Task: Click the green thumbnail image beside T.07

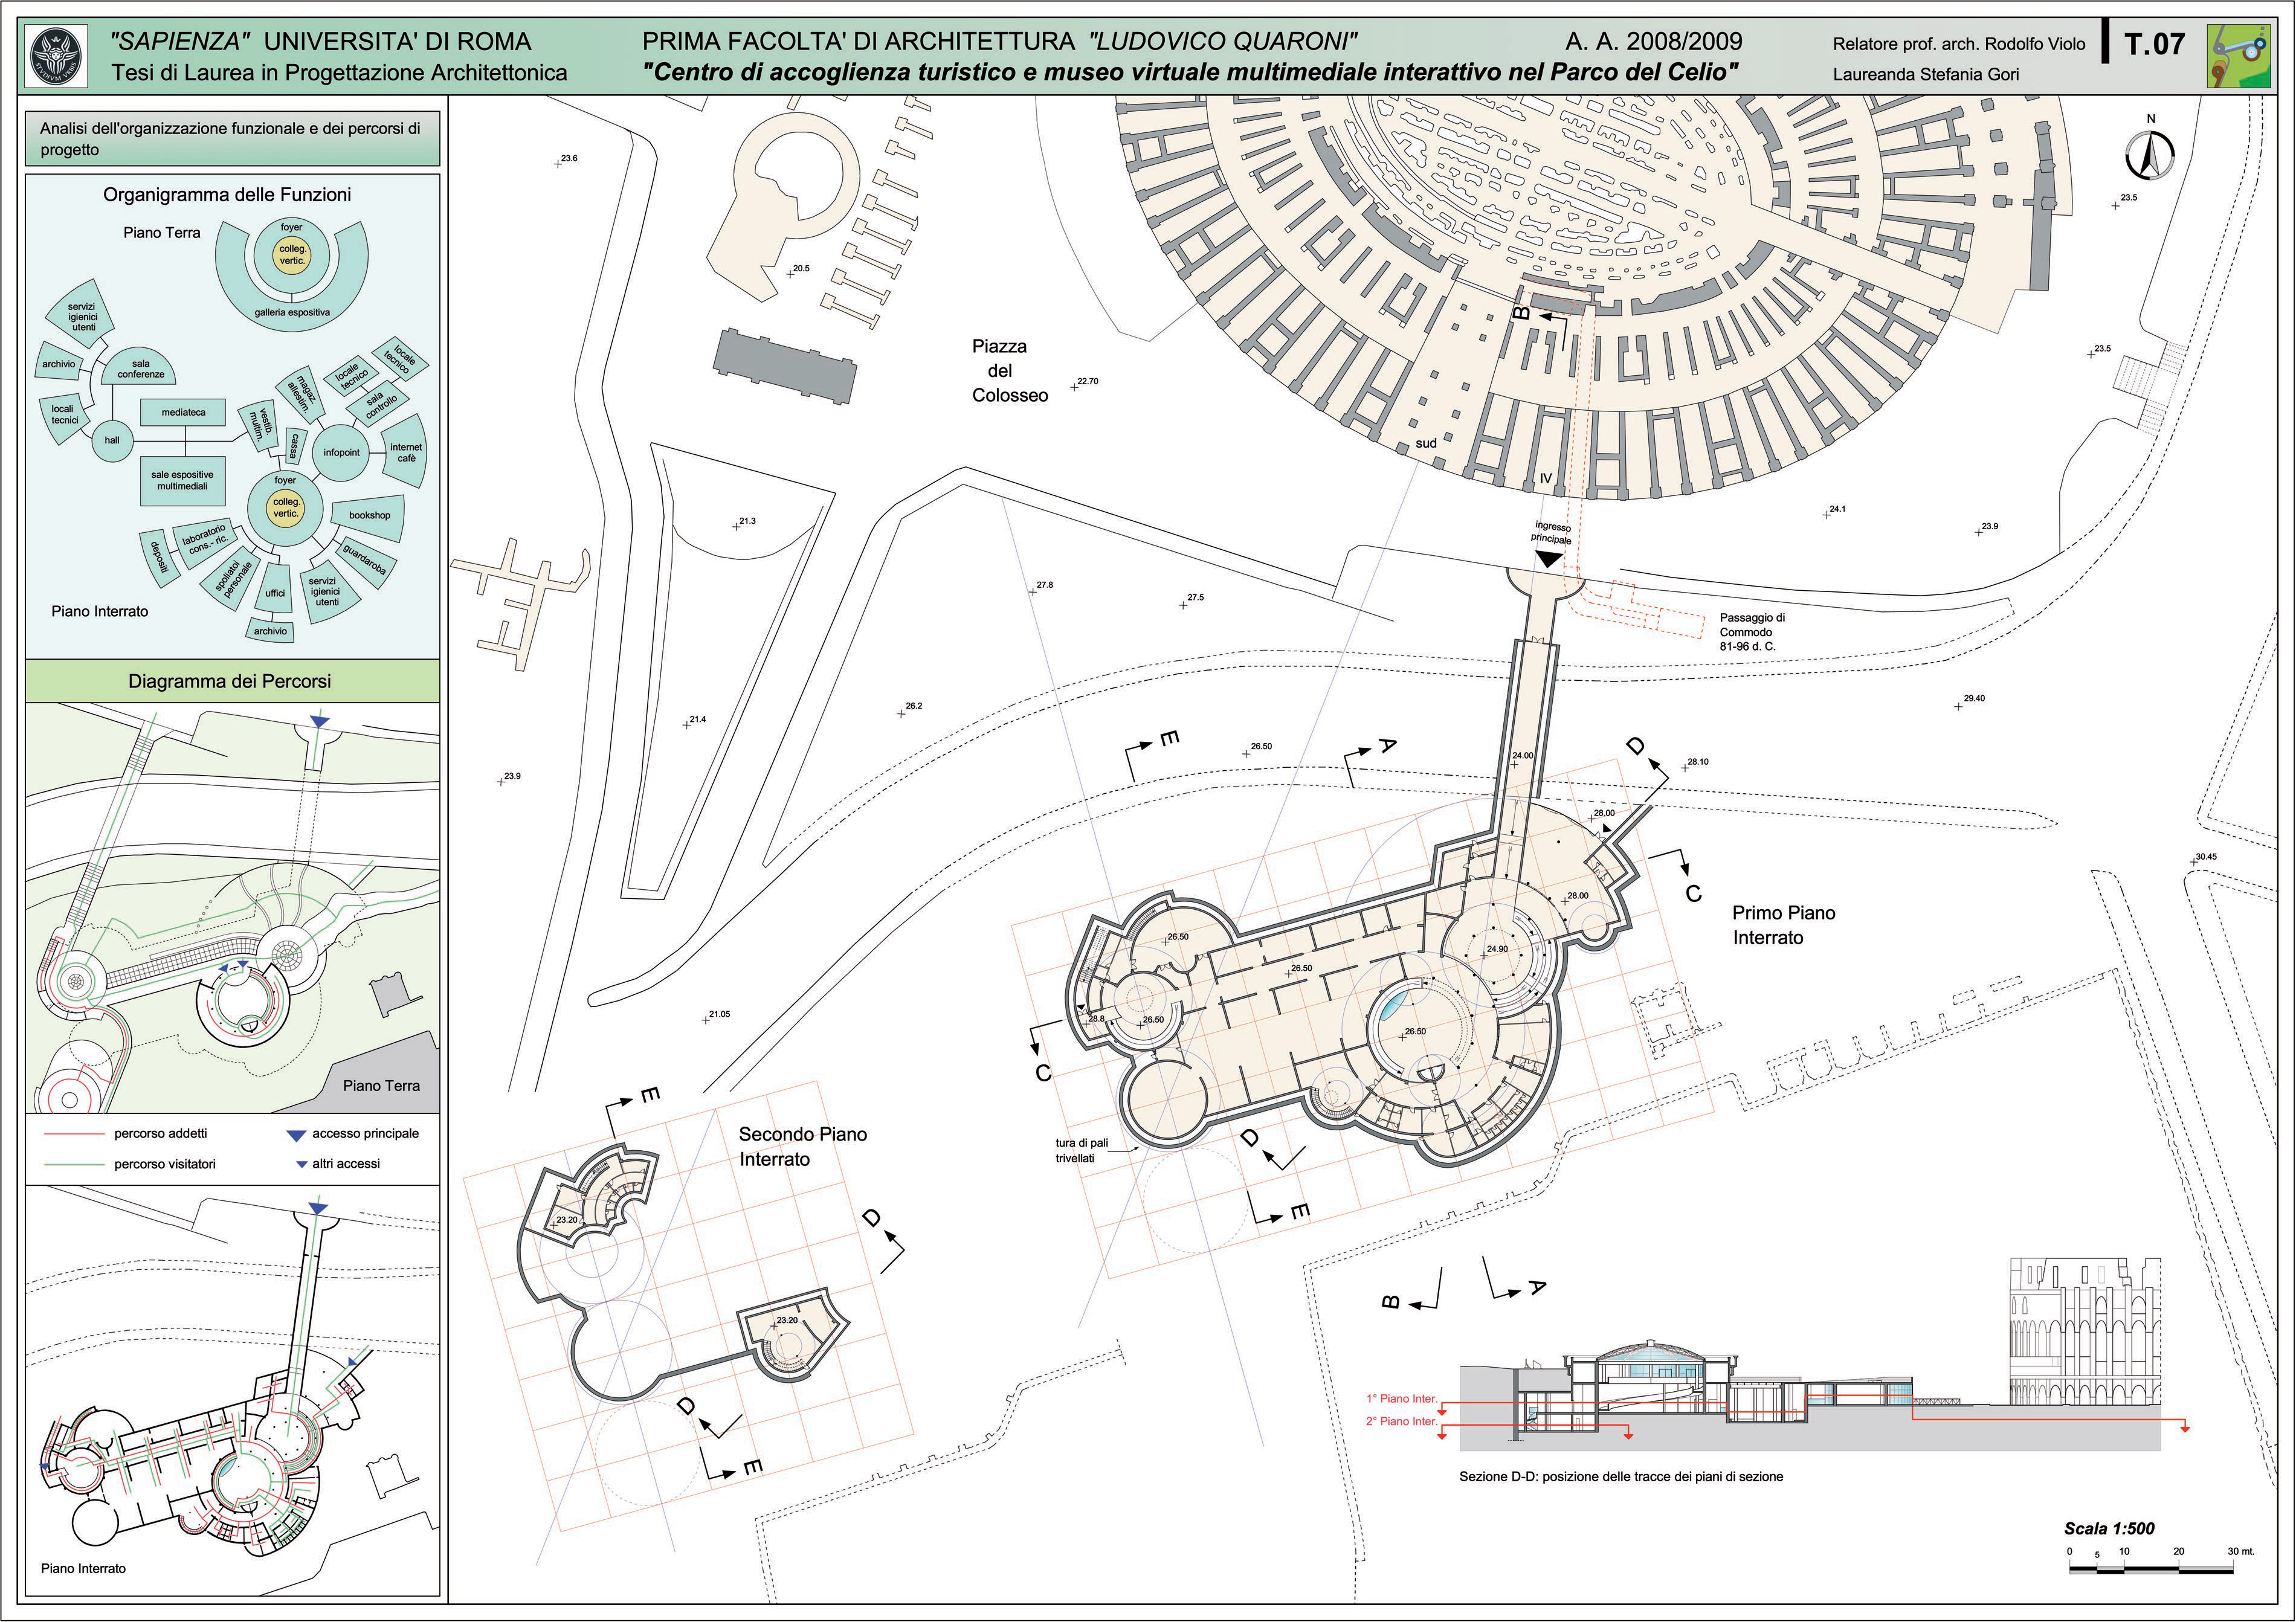Action: pyautogui.click(x=2239, y=57)
